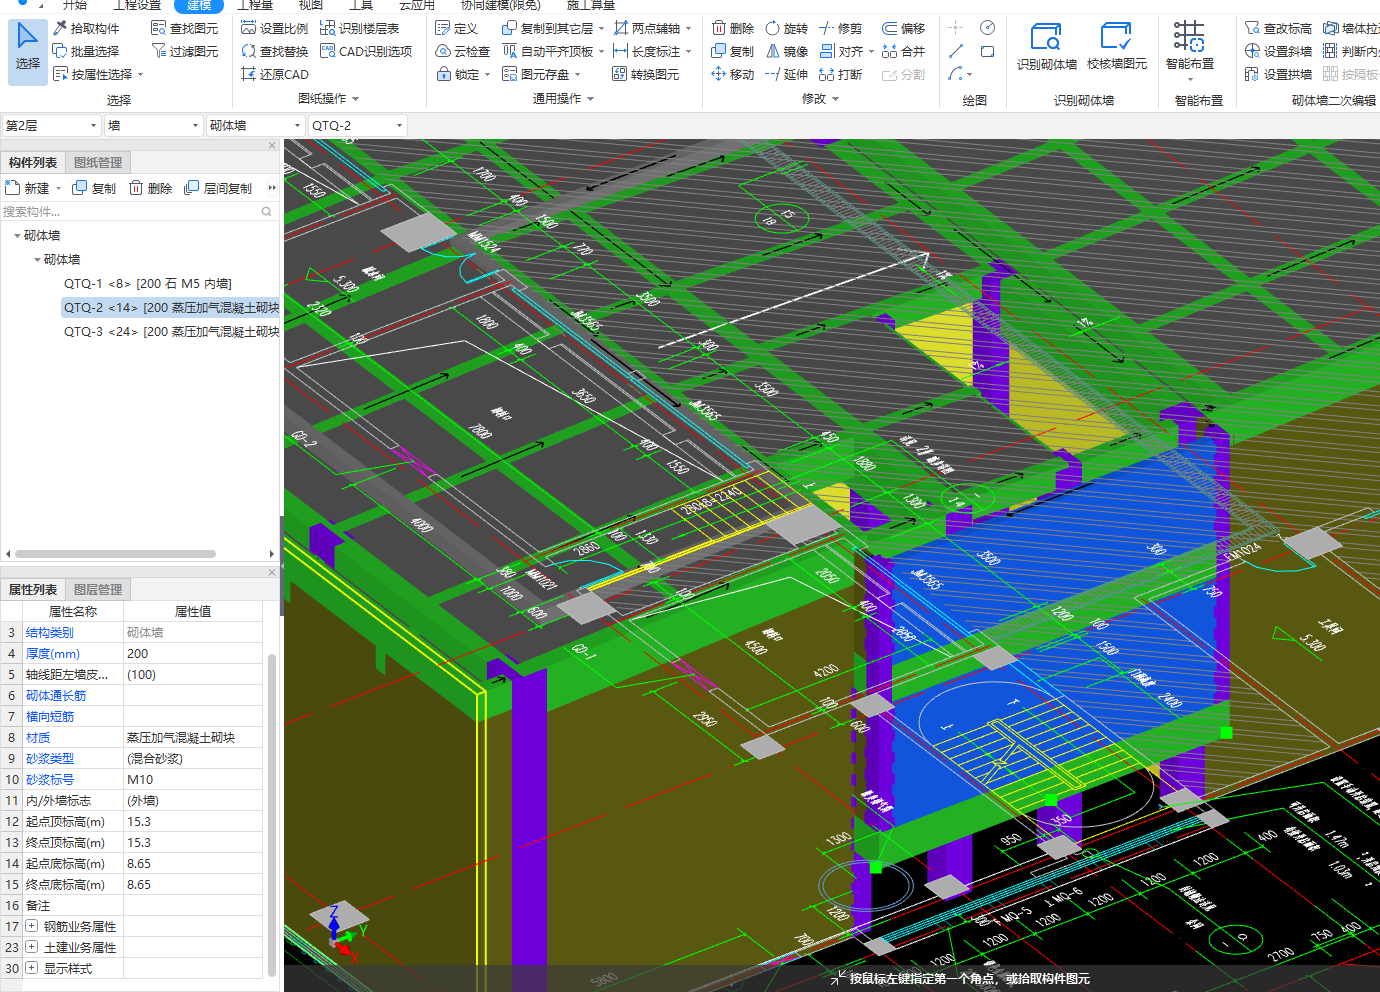Choose the rectangle drawing tool

click(x=987, y=51)
